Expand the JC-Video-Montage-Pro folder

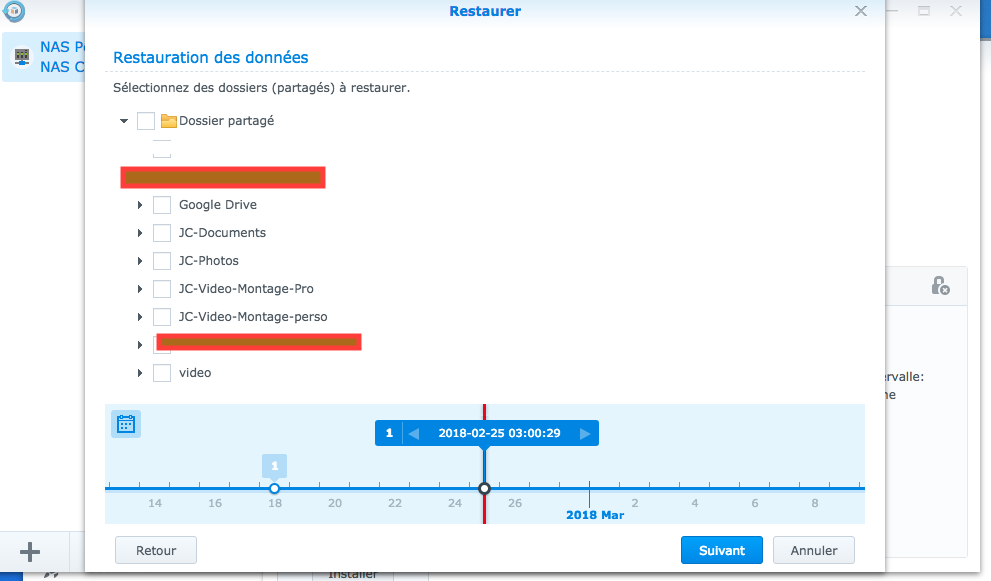pyautogui.click(x=140, y=289)
